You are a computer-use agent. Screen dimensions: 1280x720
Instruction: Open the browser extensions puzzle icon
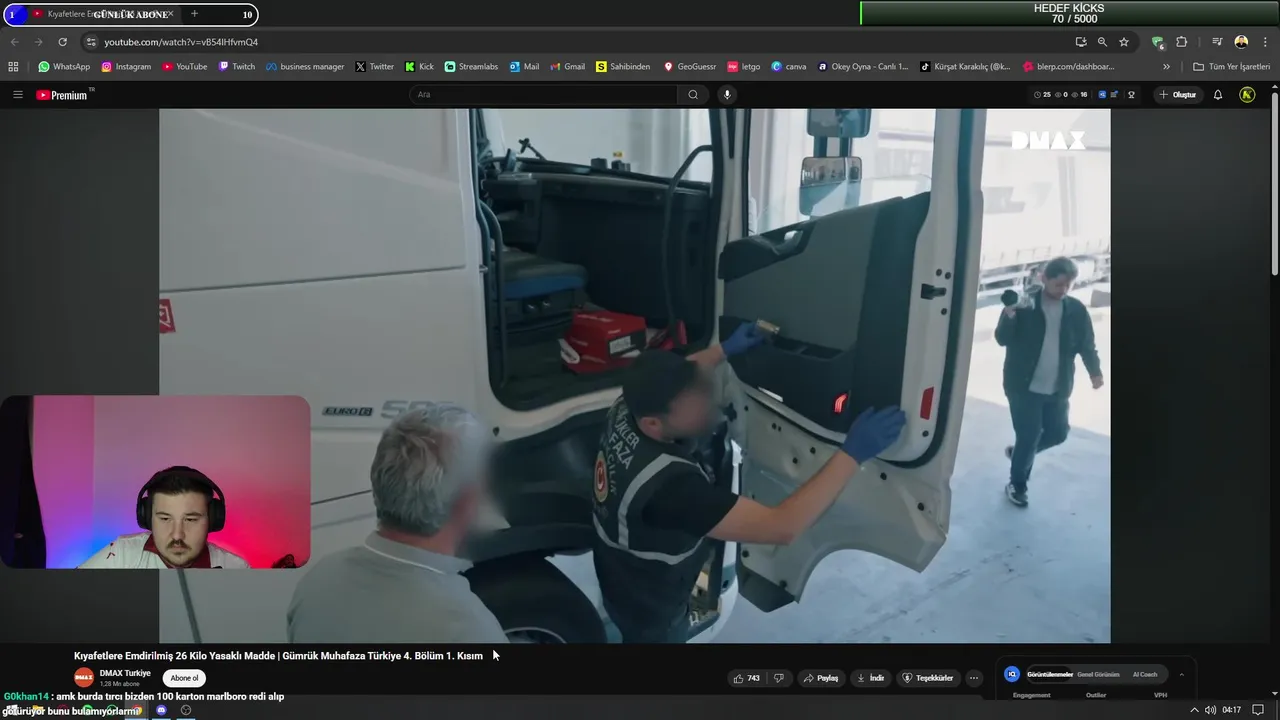click(x=1182, y=42)
